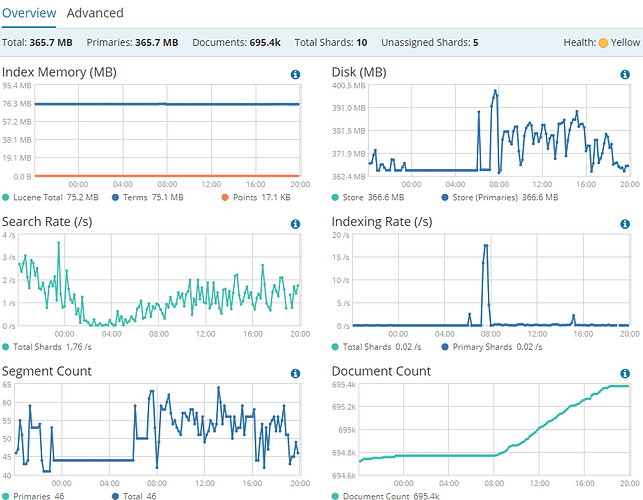The image size is (643, 500).
Task: Open info icon for Index Memory chart
Action: click(295, 75)
